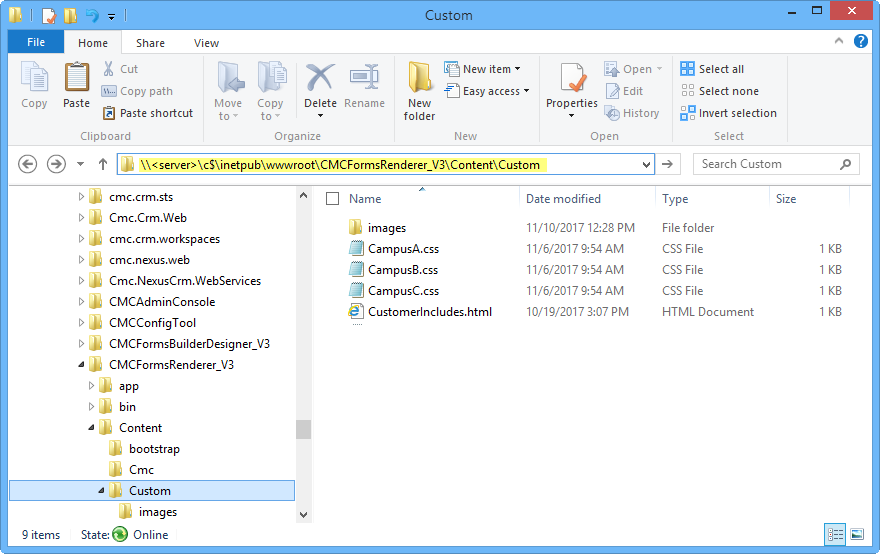Switch to Large icons view in status bar
The width and height of the screenshot is (880, 554).
[x=857, y=534]
